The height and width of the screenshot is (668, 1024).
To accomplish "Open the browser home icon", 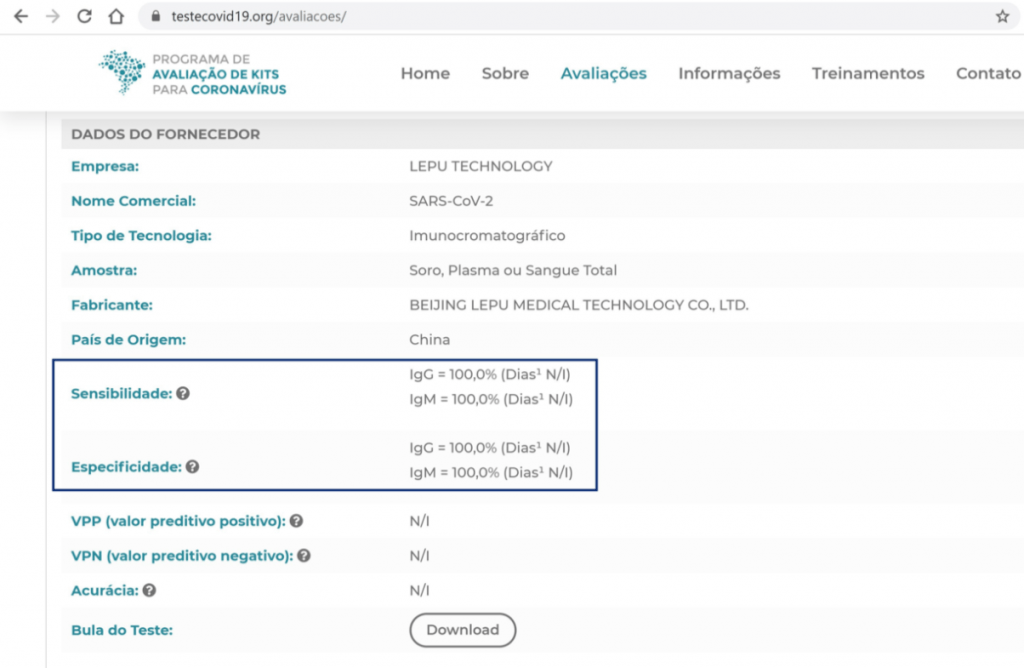I will coord(116,16).
